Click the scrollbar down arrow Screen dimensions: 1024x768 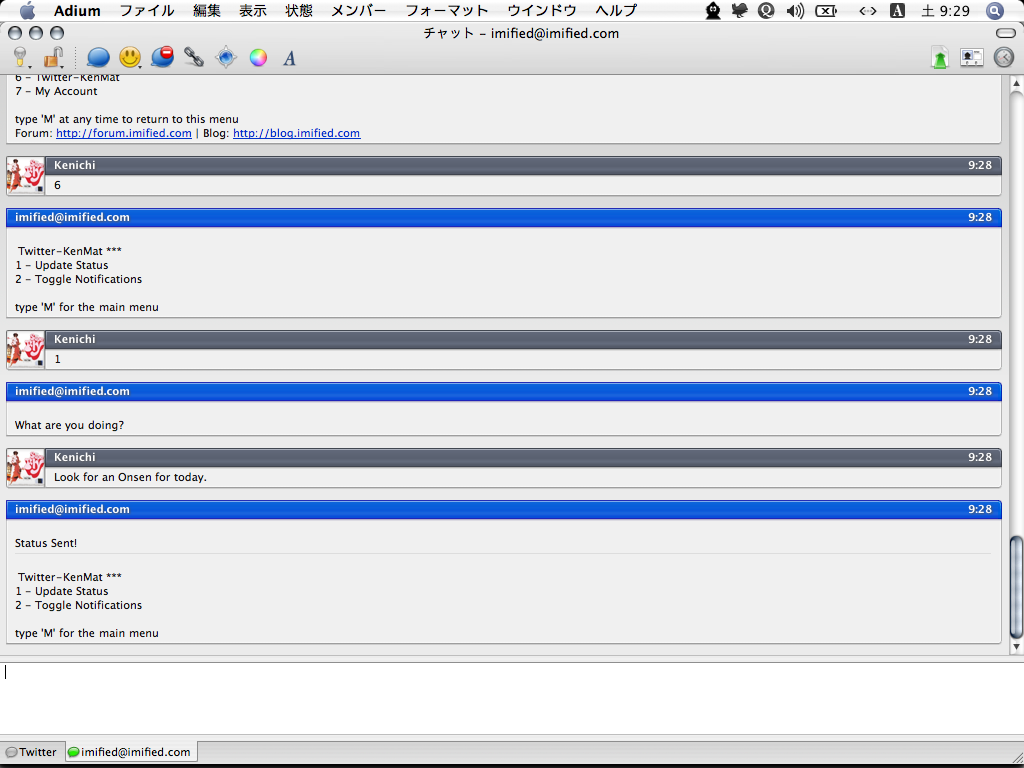[x=1016, y=647]
